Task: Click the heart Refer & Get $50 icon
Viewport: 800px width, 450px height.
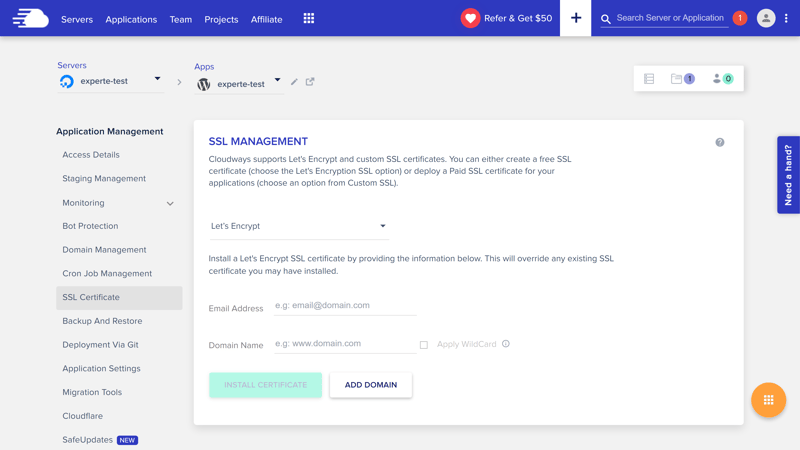Action: pyautogui.click(x=470, y=18)
